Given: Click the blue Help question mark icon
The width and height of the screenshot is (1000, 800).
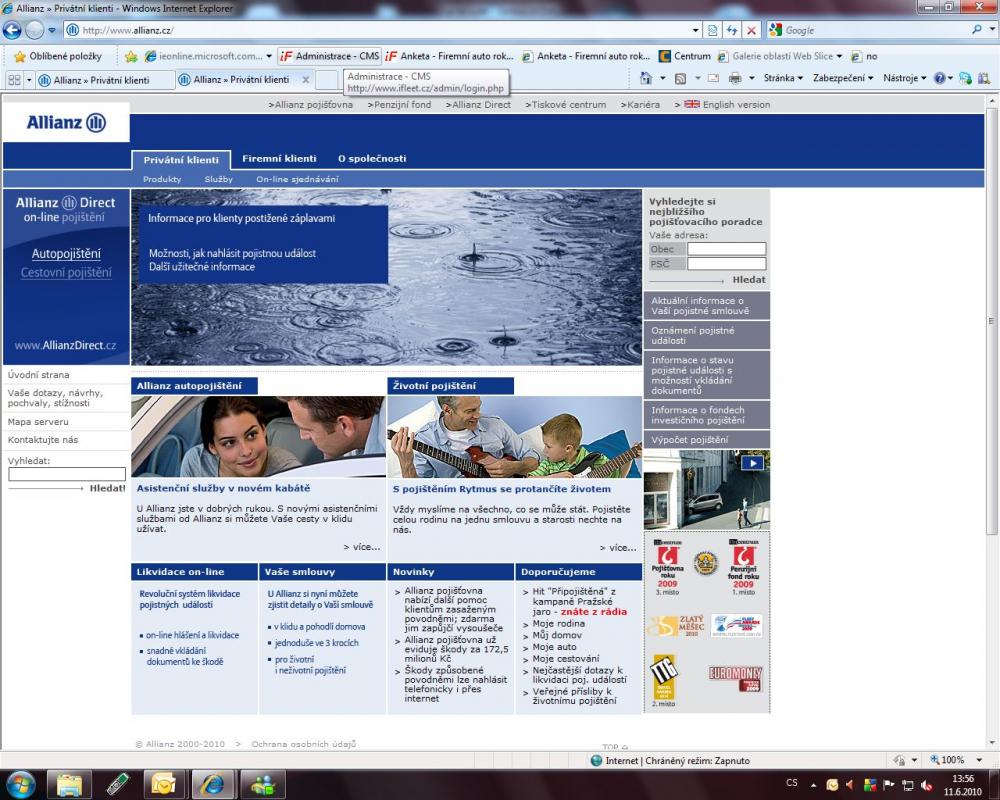Looking at the screenshot, I should pos(939,78).
